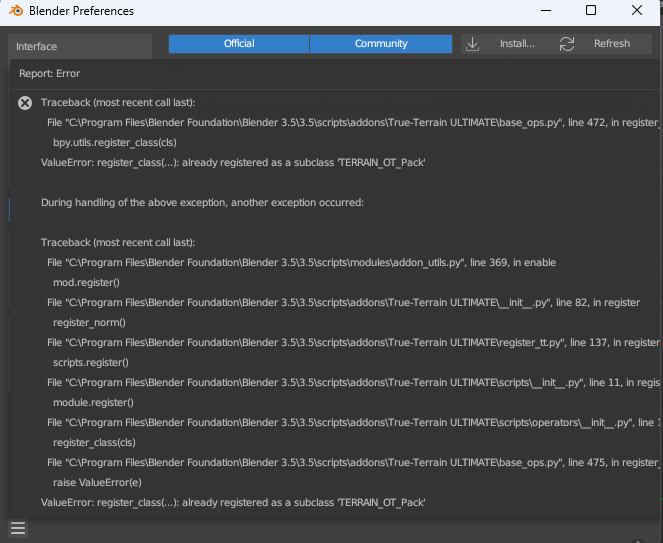The width and height of the screenshot is (663, 543).
Task: Click the register_tt.py line 137 file path
Action: click(x=353, y=343)
